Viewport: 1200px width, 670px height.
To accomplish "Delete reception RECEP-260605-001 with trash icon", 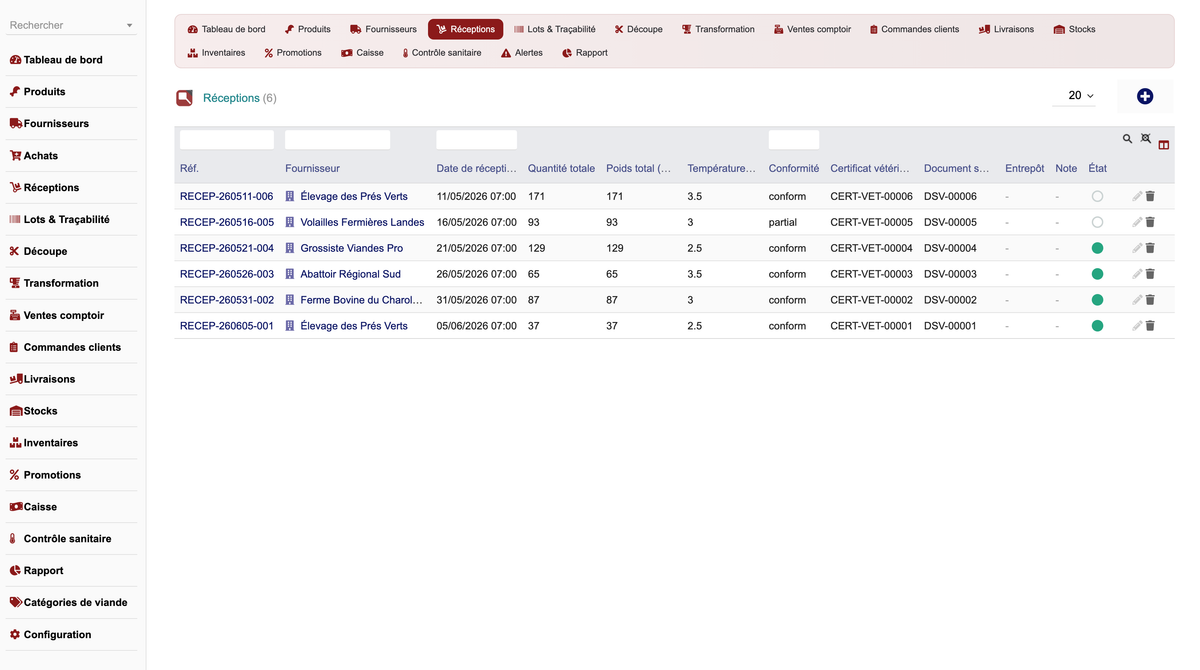I will pyautogui.click(x=1150, y=326).
